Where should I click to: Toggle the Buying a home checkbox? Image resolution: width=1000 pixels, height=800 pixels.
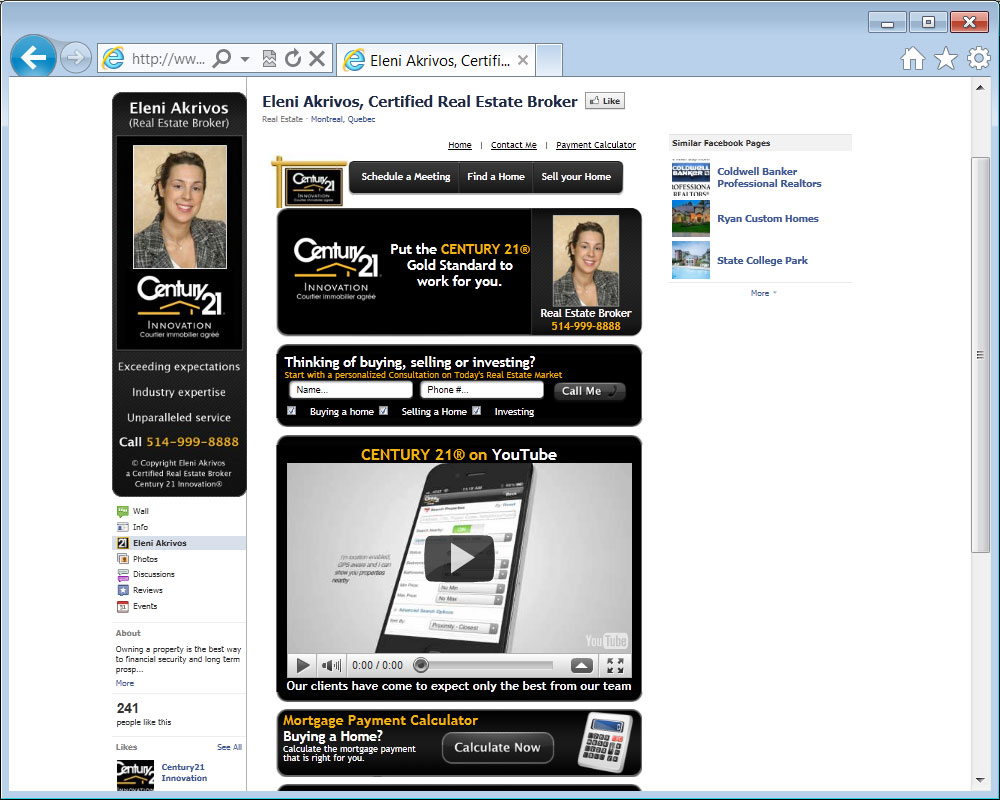291,411
